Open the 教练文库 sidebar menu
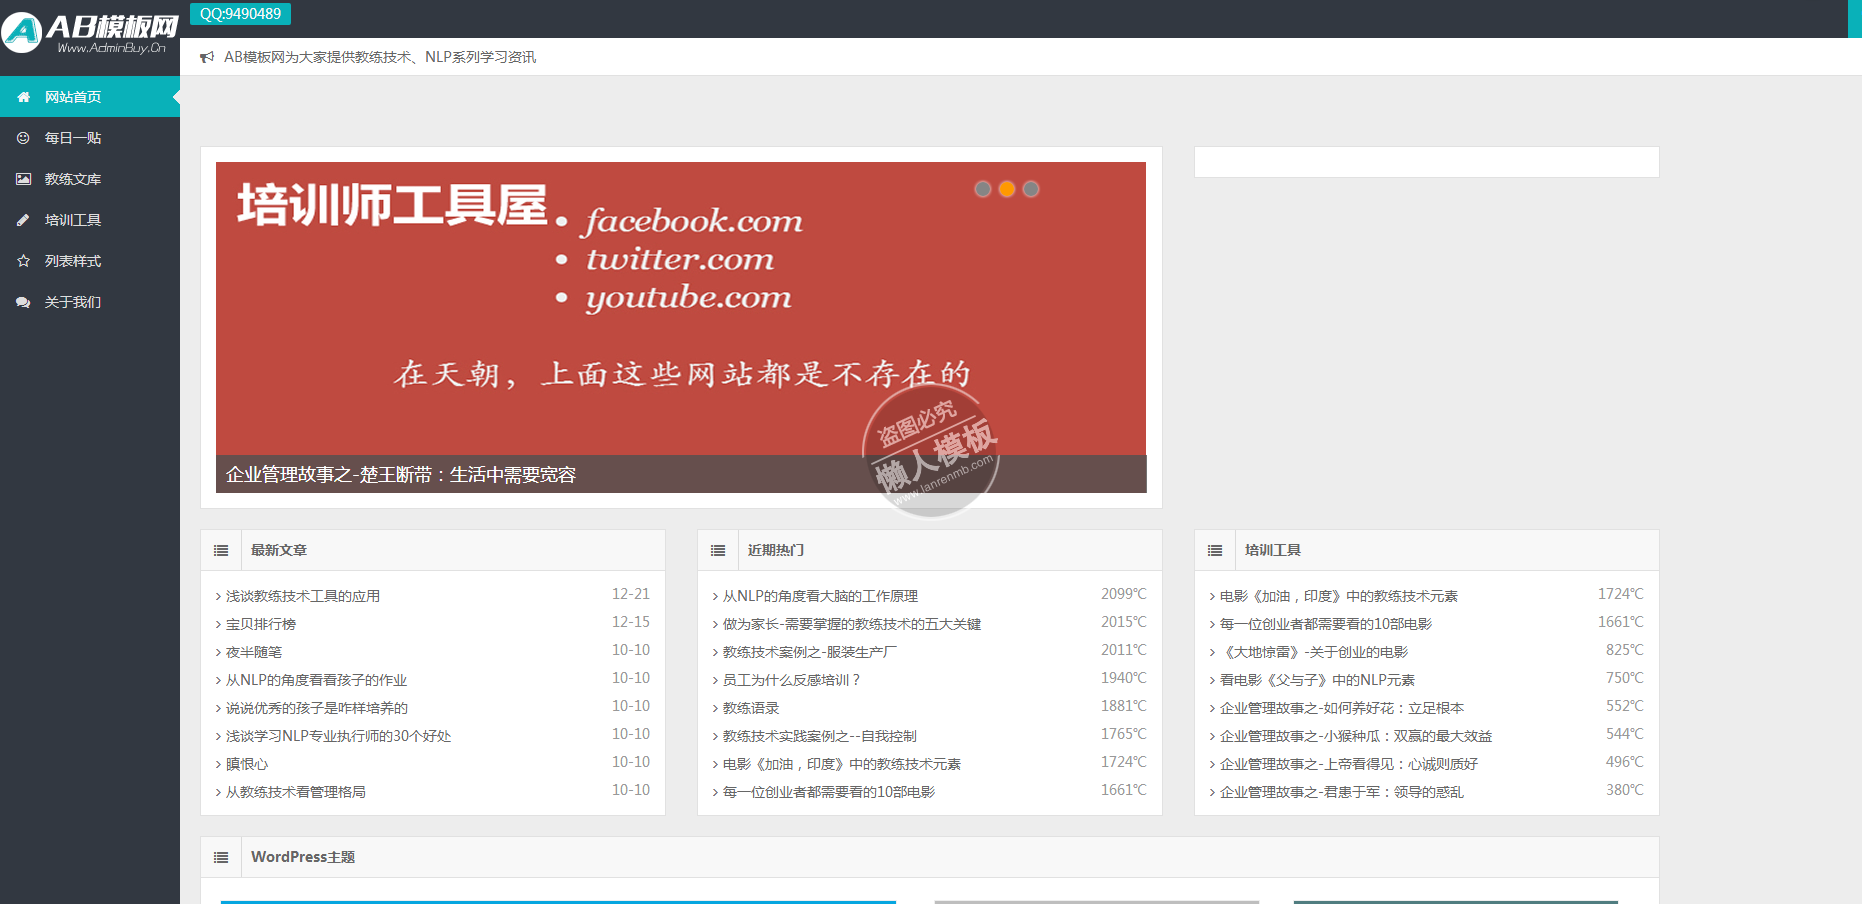This screenshot has height=904, width=1862. [x=73, y=179]
